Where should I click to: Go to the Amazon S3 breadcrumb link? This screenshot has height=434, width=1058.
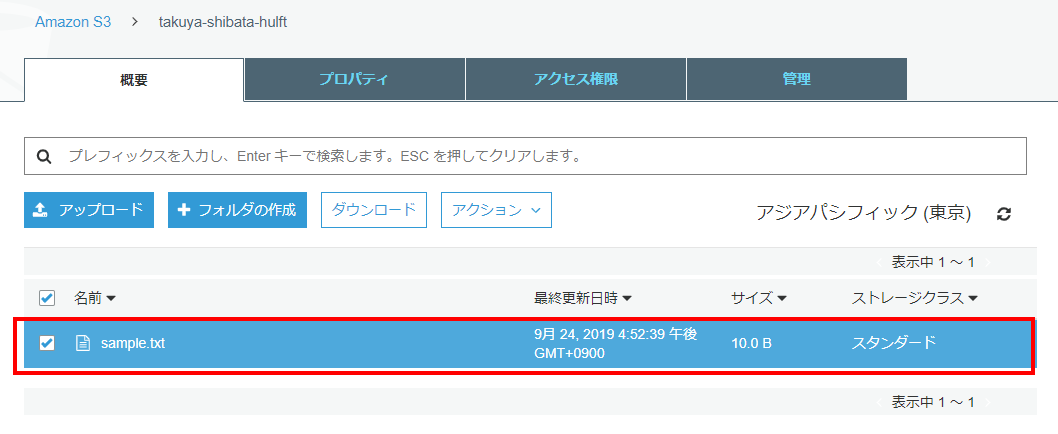point(73,22)
